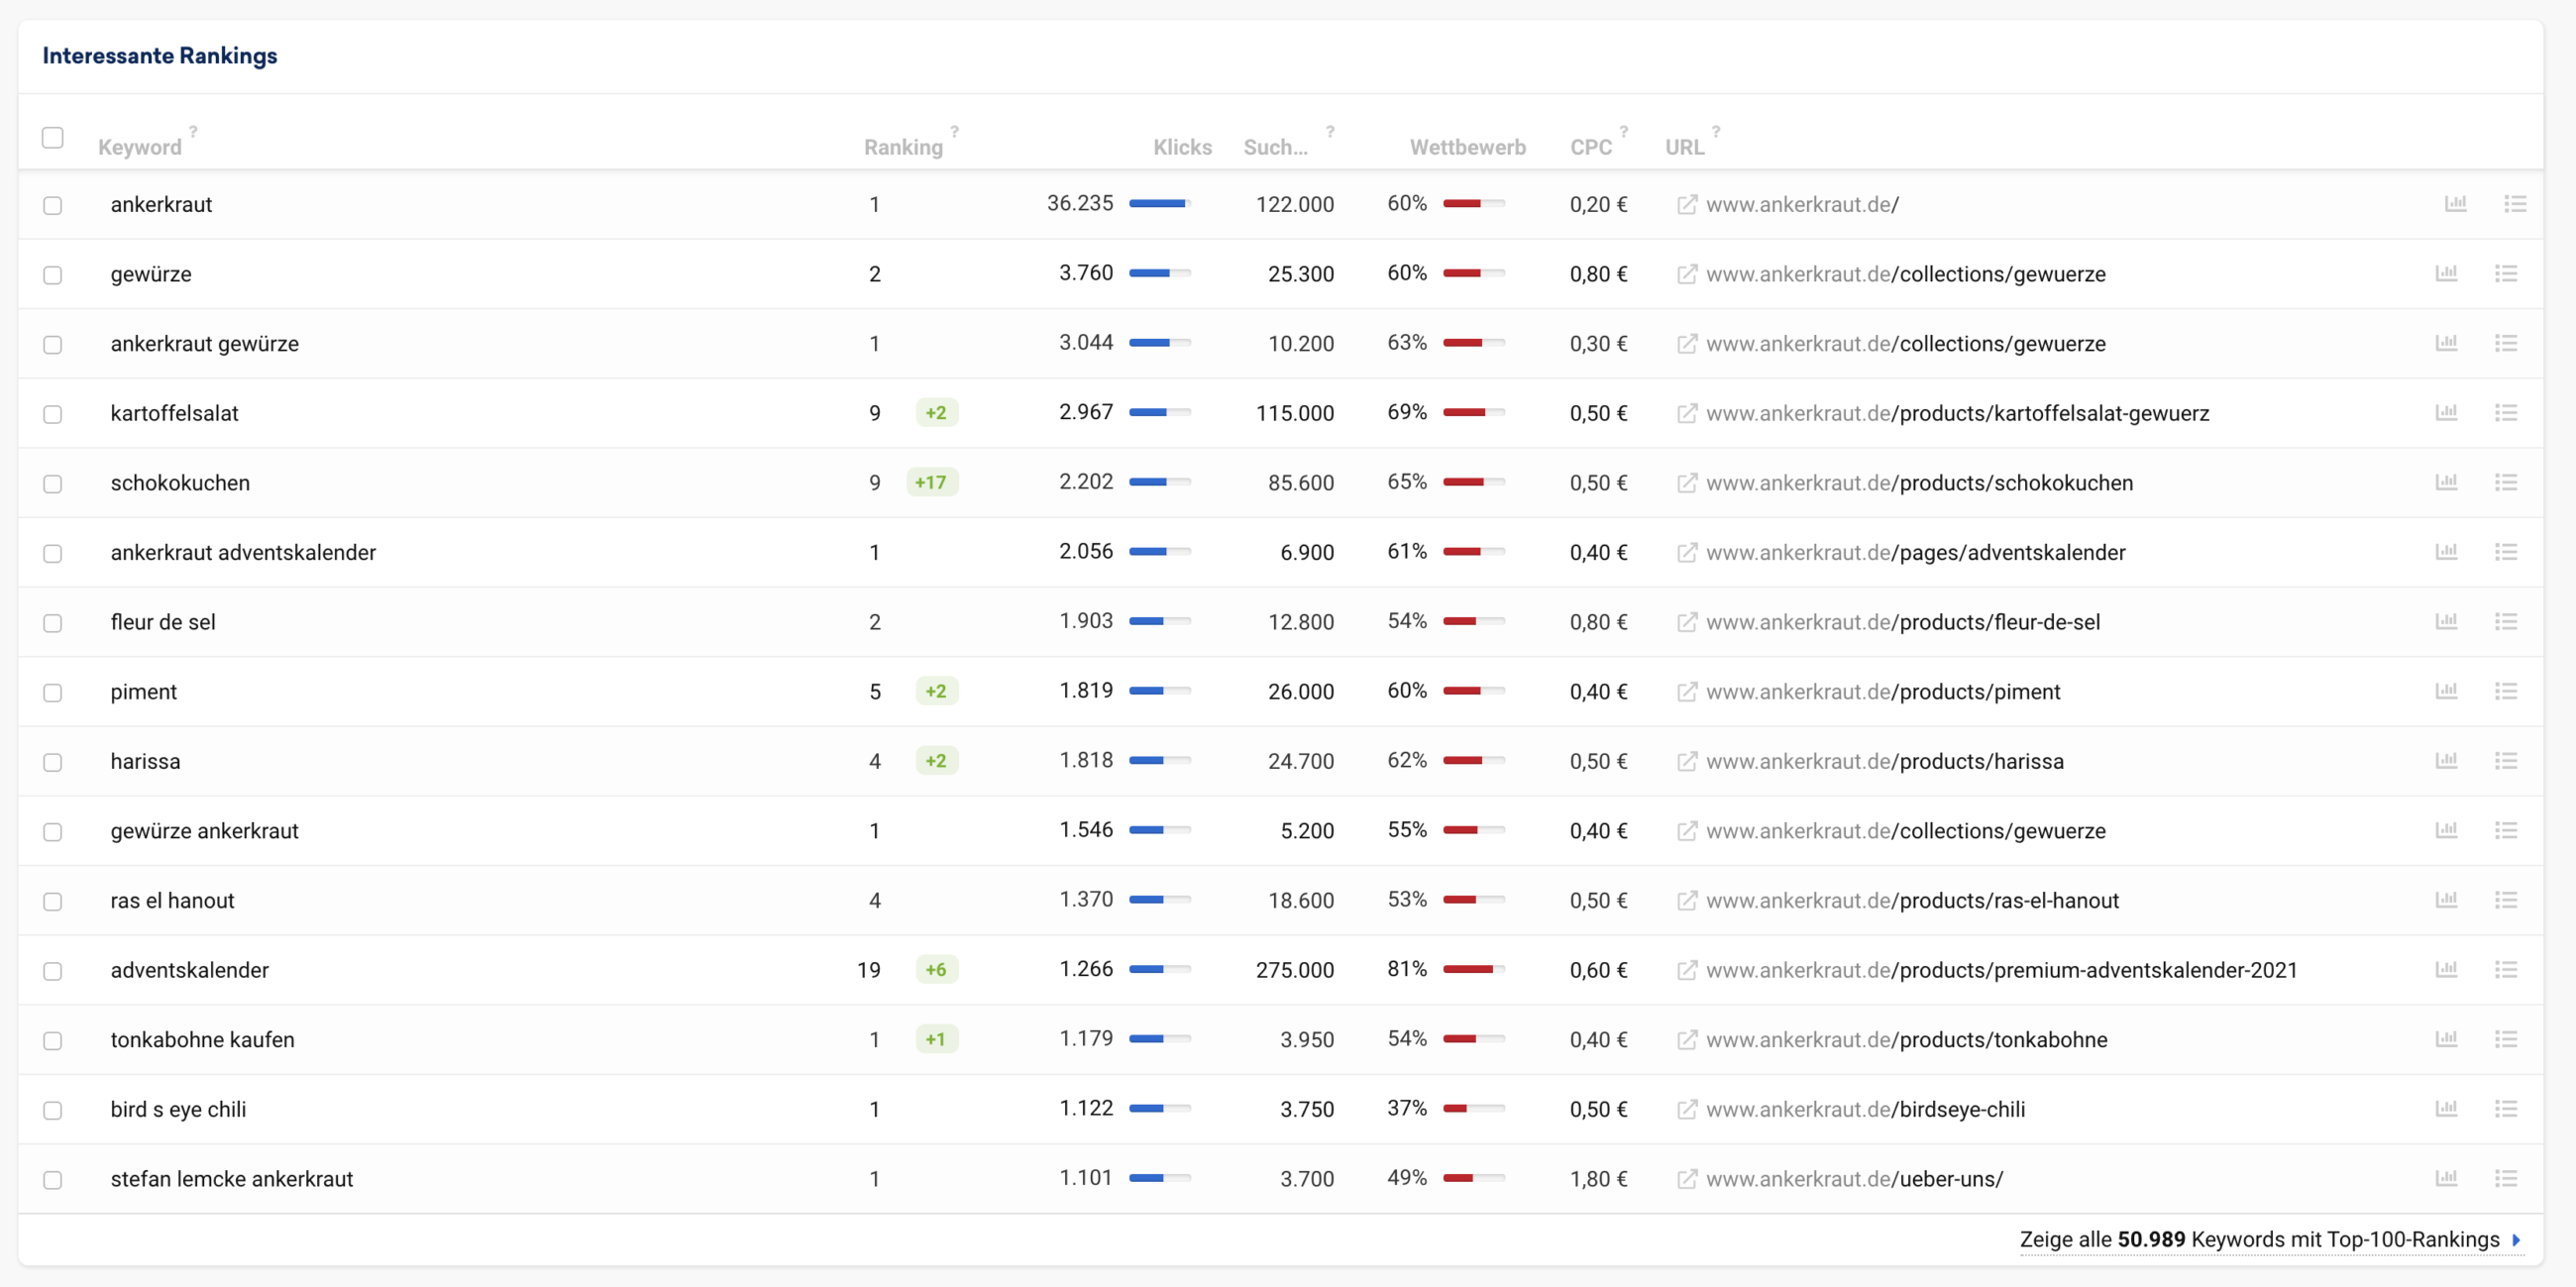Open list icon in kartoffelsalat row

point(2505,412)
